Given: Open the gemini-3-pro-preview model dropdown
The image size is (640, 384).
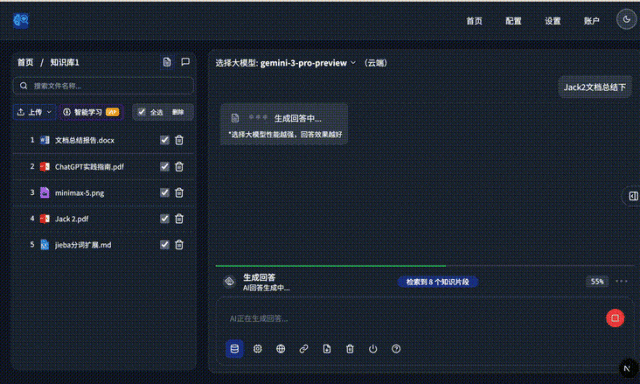Looking at the screenshot, I should click(308, 63).
